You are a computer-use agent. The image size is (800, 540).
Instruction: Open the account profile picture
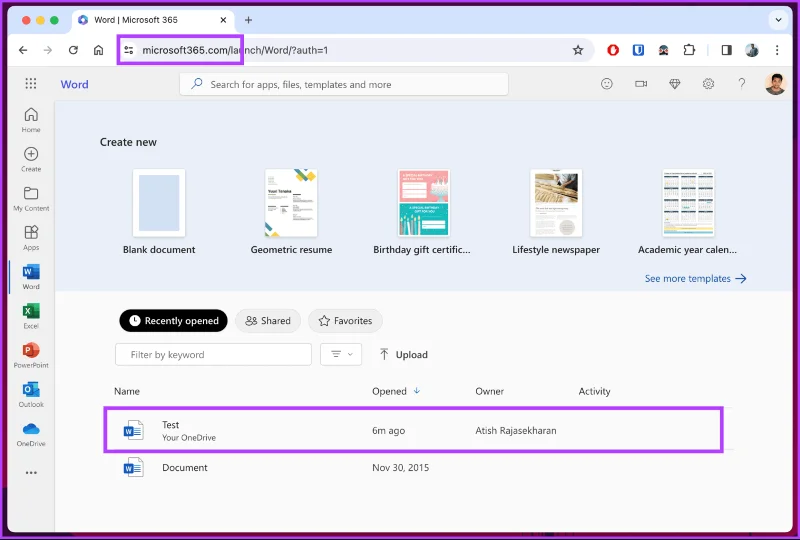point(776,84)
